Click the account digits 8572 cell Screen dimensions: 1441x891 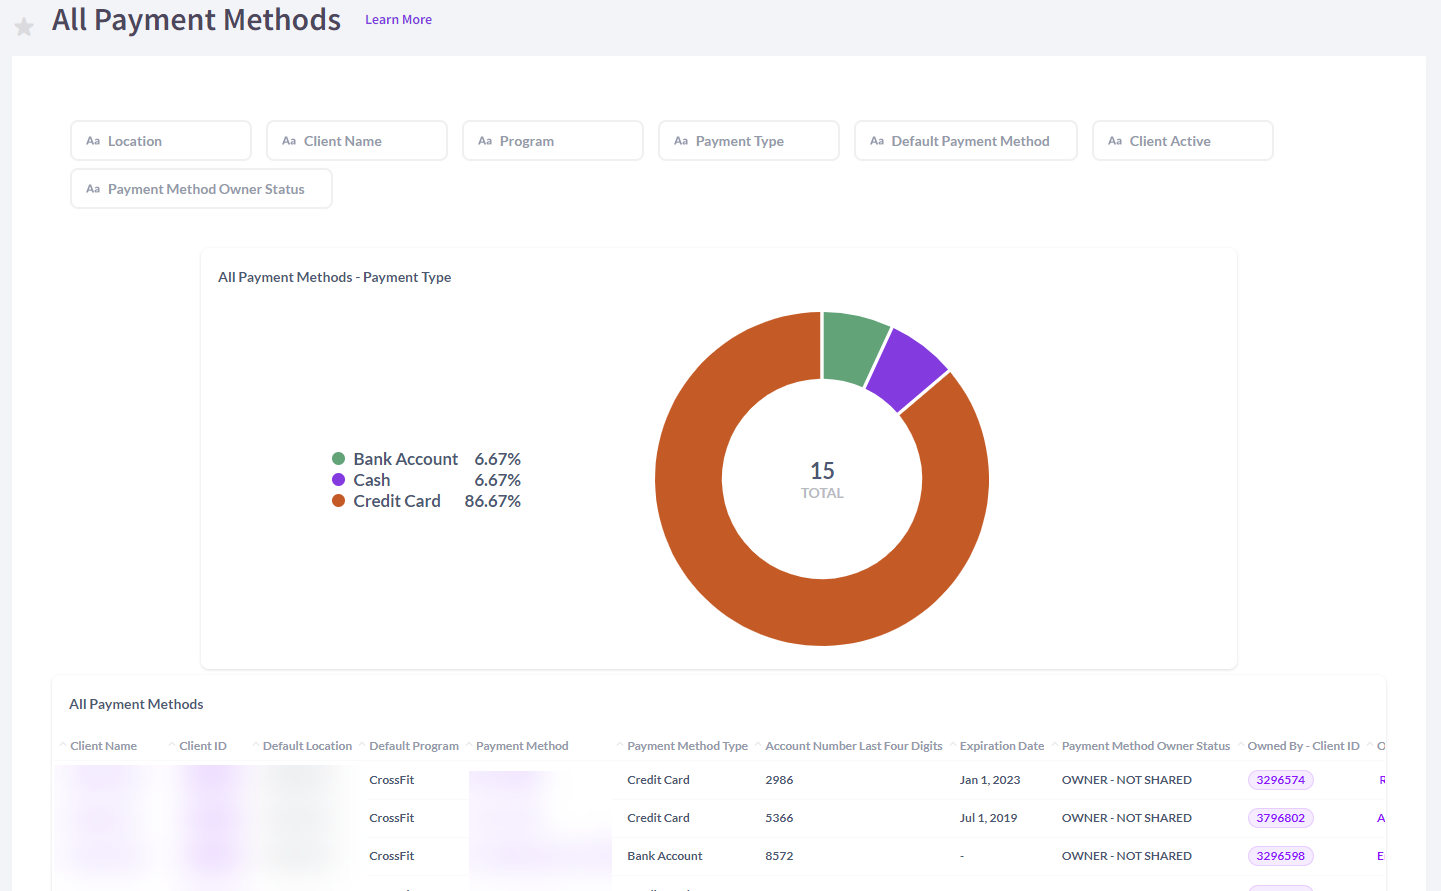(x=779, y=856)
